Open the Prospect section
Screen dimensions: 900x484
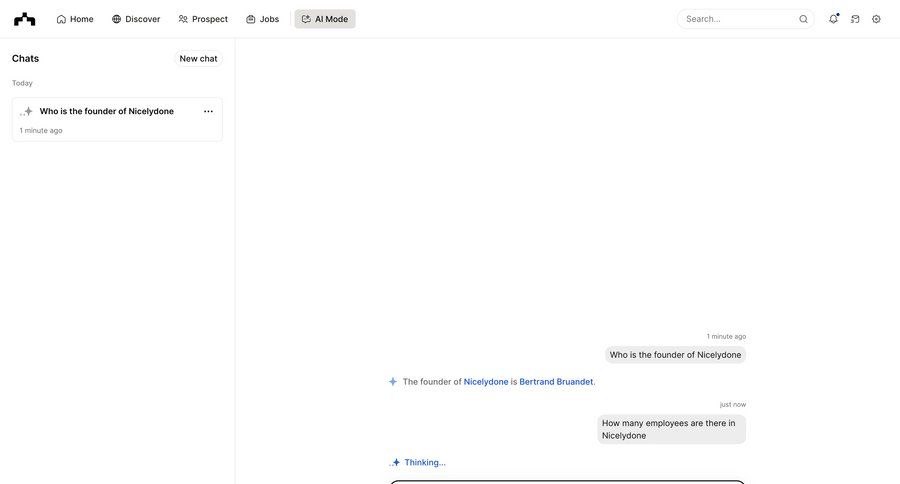203,19
